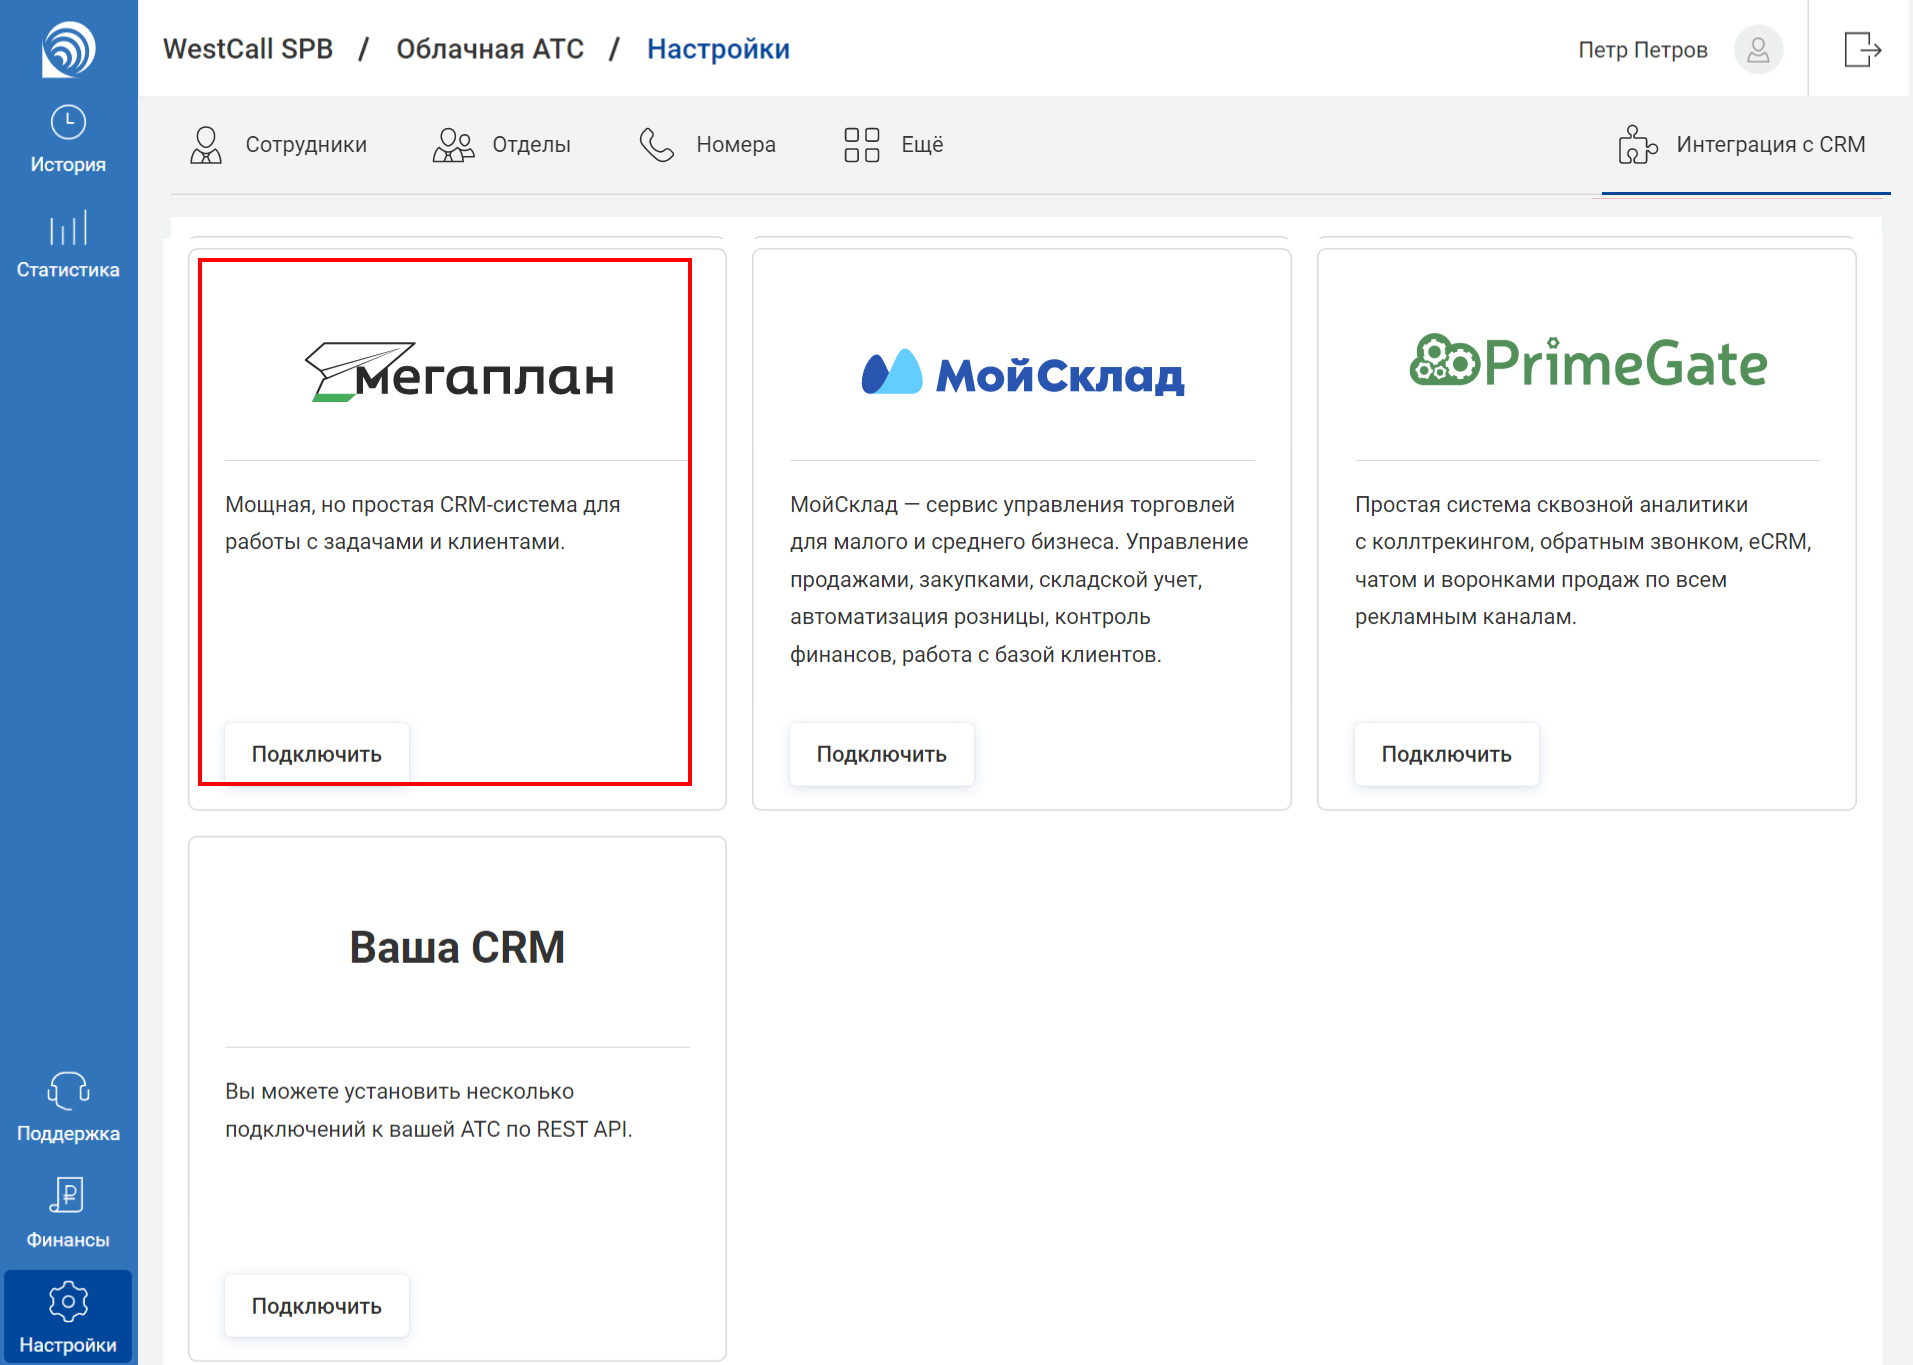The image size is (1913, 1365).
Task: Connect the МойСклад integration
Action: click(881, 754)
